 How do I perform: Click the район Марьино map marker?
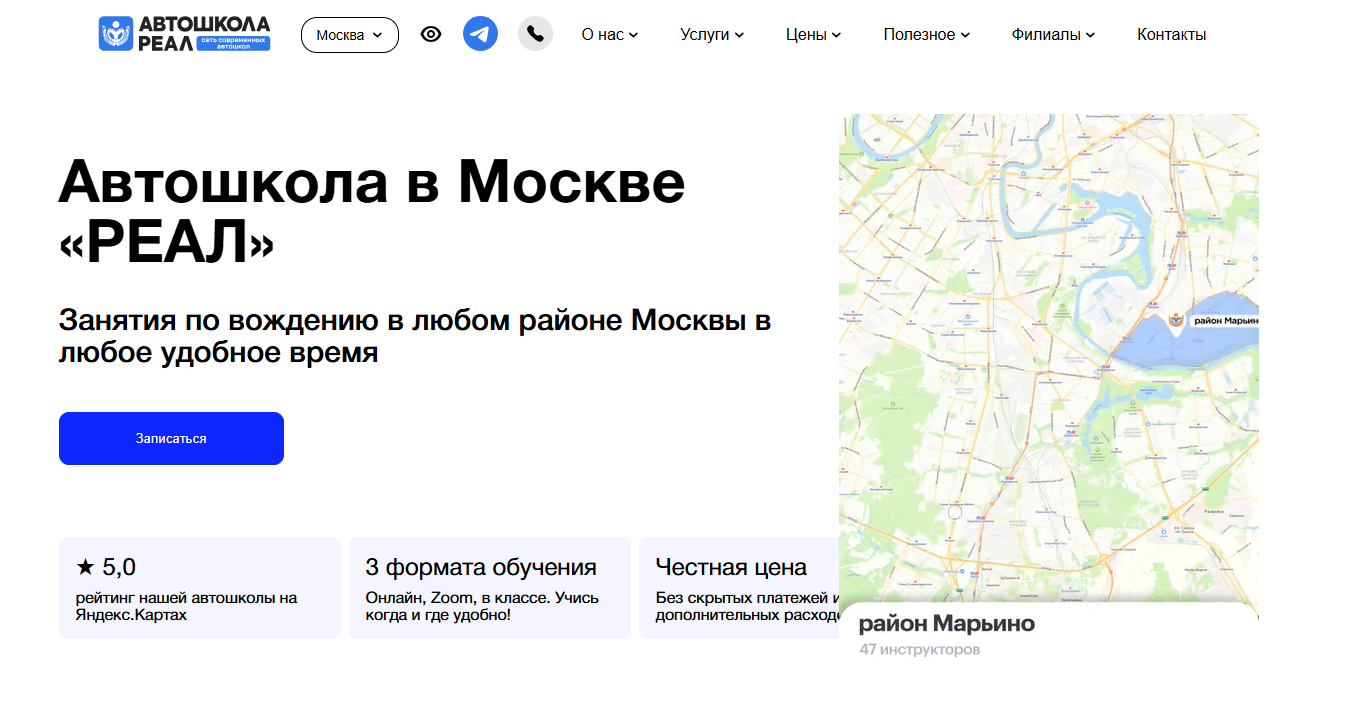coord(1177,320)
